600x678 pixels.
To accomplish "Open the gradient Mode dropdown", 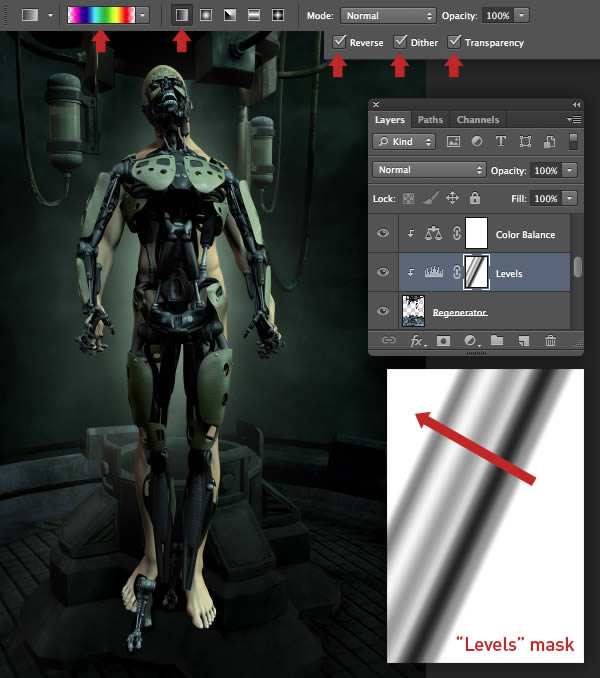I will click(388, 16).
